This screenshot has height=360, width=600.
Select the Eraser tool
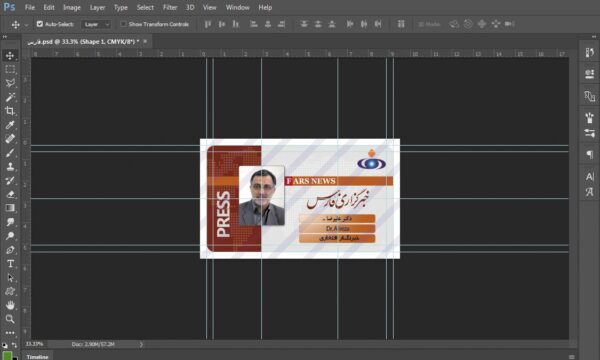tap(10, 194)
